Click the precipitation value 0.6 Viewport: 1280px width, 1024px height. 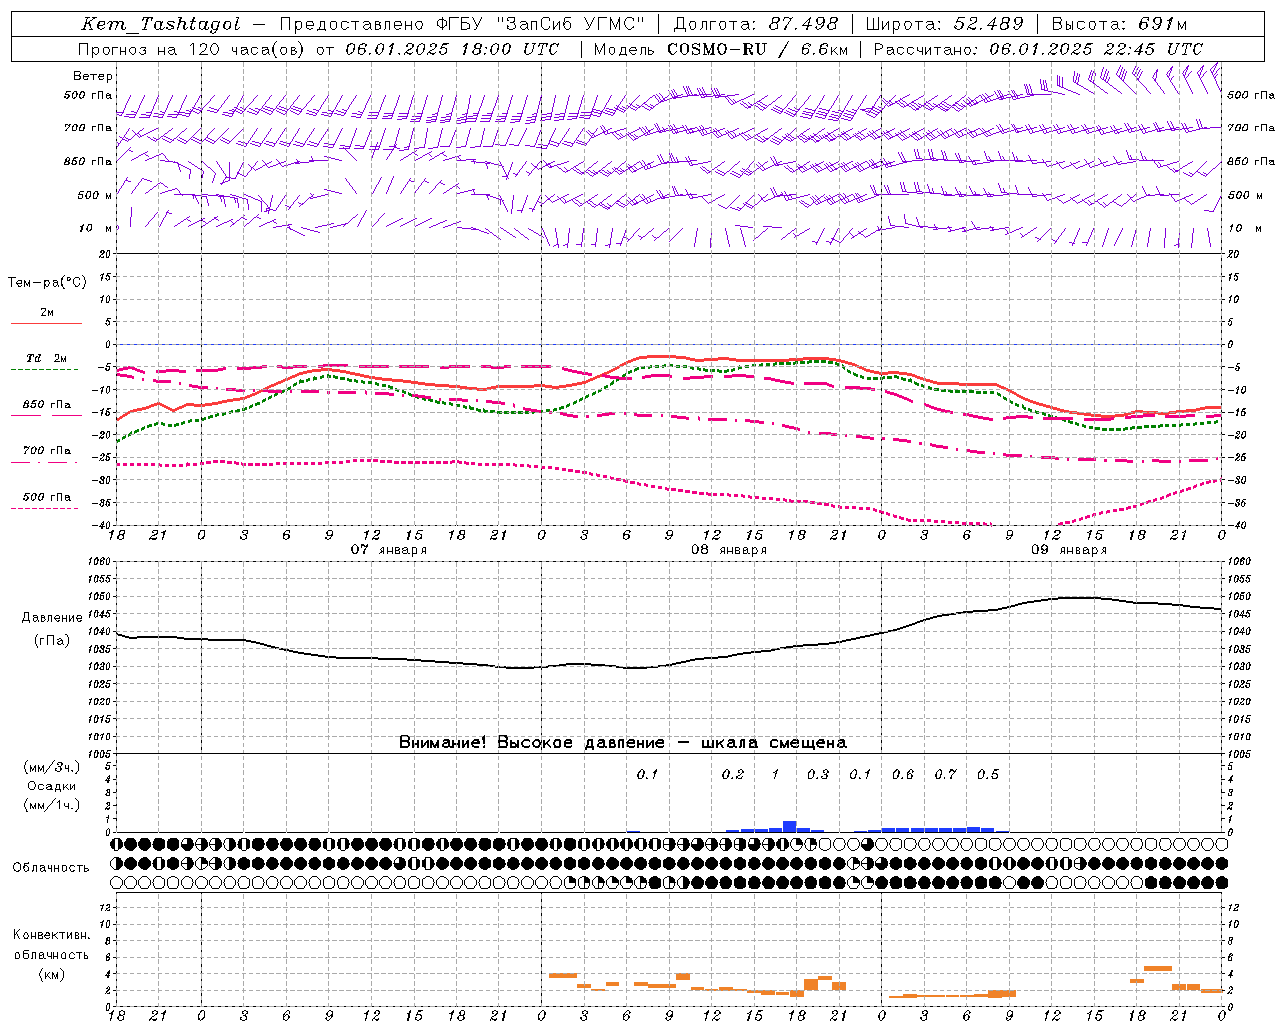[x=903, y=775]
